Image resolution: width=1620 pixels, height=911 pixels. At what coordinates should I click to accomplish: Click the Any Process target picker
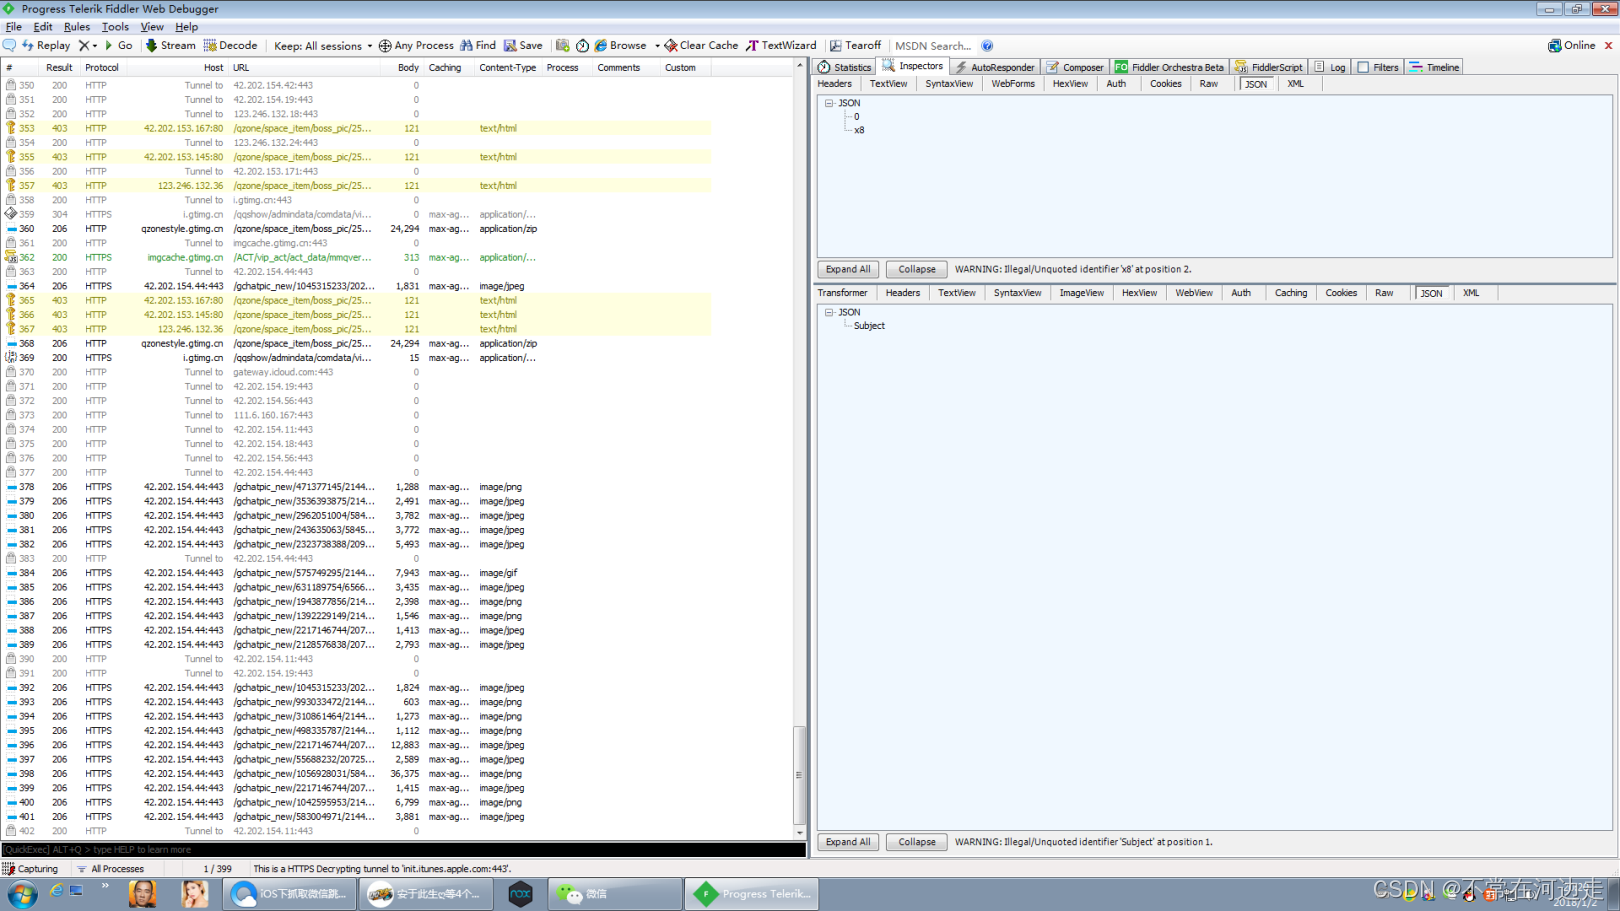point(416,46)
